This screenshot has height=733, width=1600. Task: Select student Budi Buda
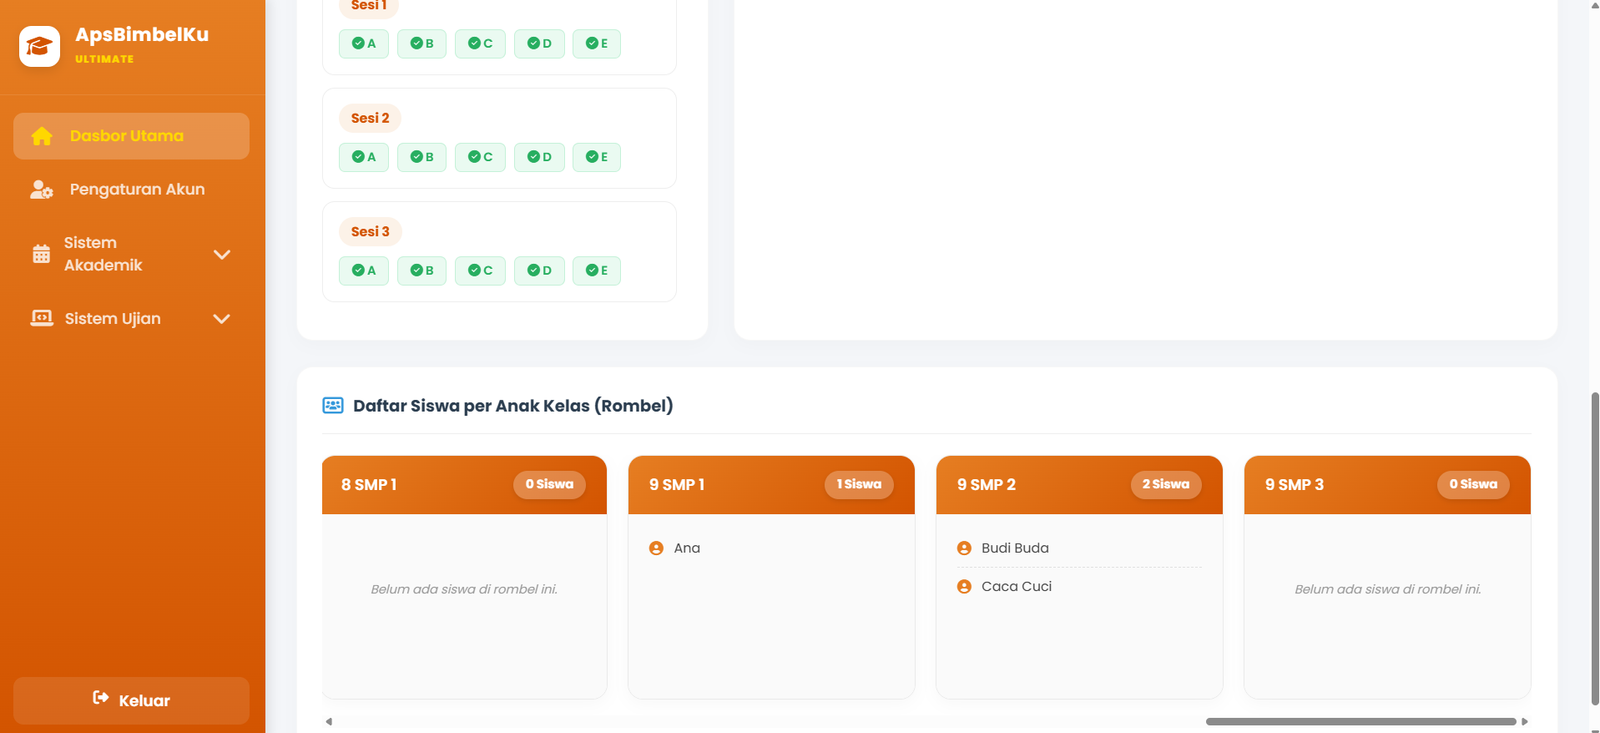1015,548
